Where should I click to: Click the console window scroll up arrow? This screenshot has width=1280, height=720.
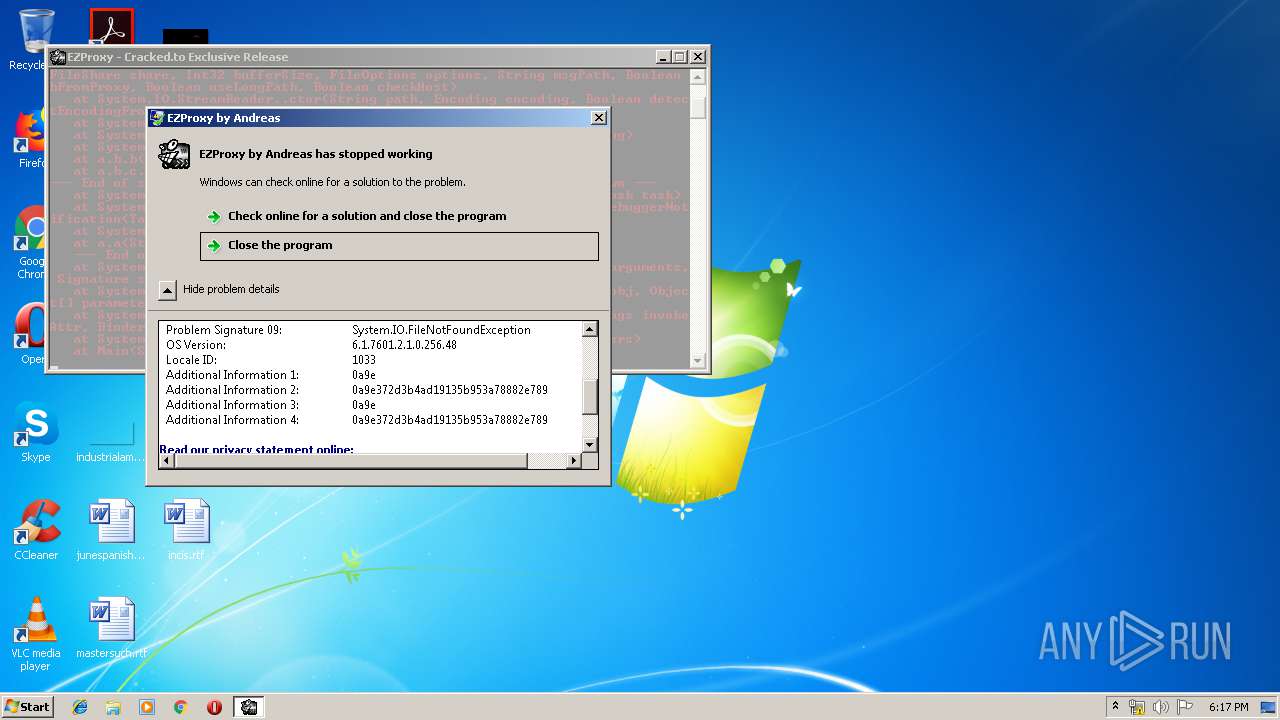[699, 77]
